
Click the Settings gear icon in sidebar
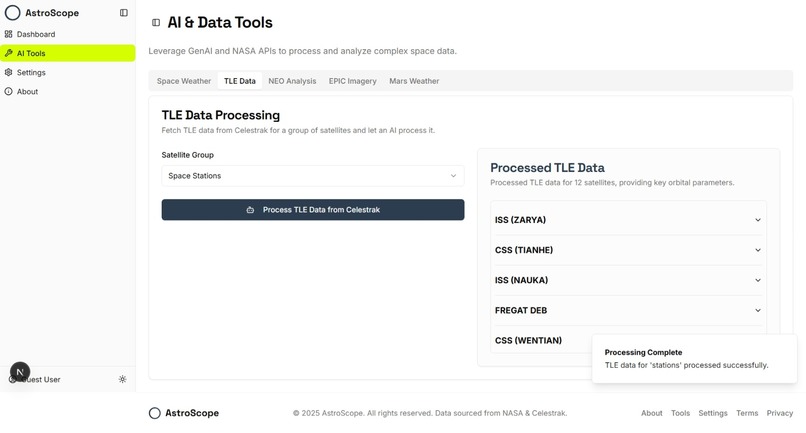(8, 73)
